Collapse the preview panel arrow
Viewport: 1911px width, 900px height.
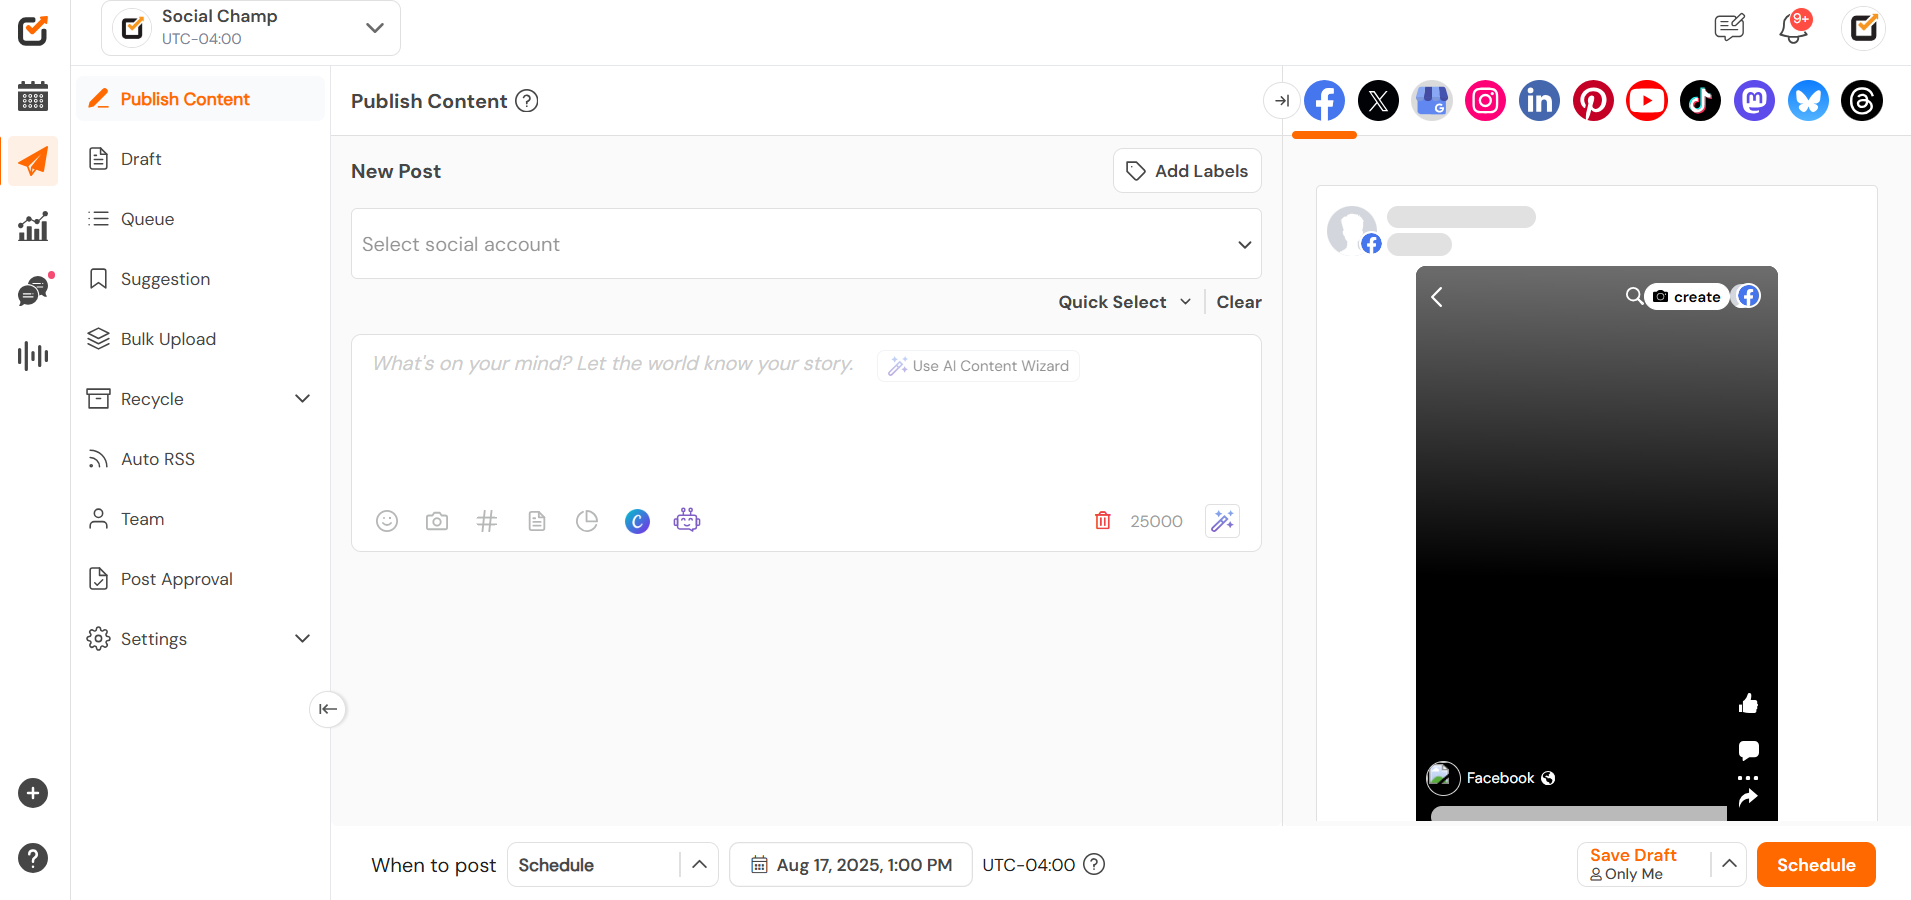[1282, 101]
